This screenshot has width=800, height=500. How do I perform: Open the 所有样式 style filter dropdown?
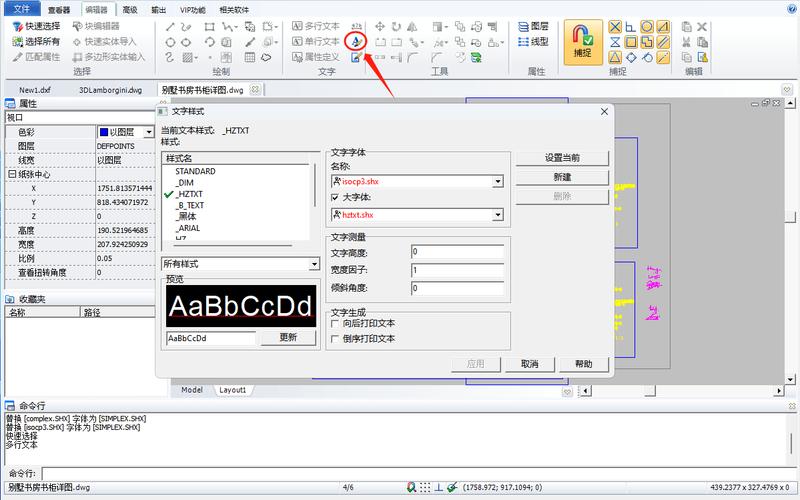314,264
